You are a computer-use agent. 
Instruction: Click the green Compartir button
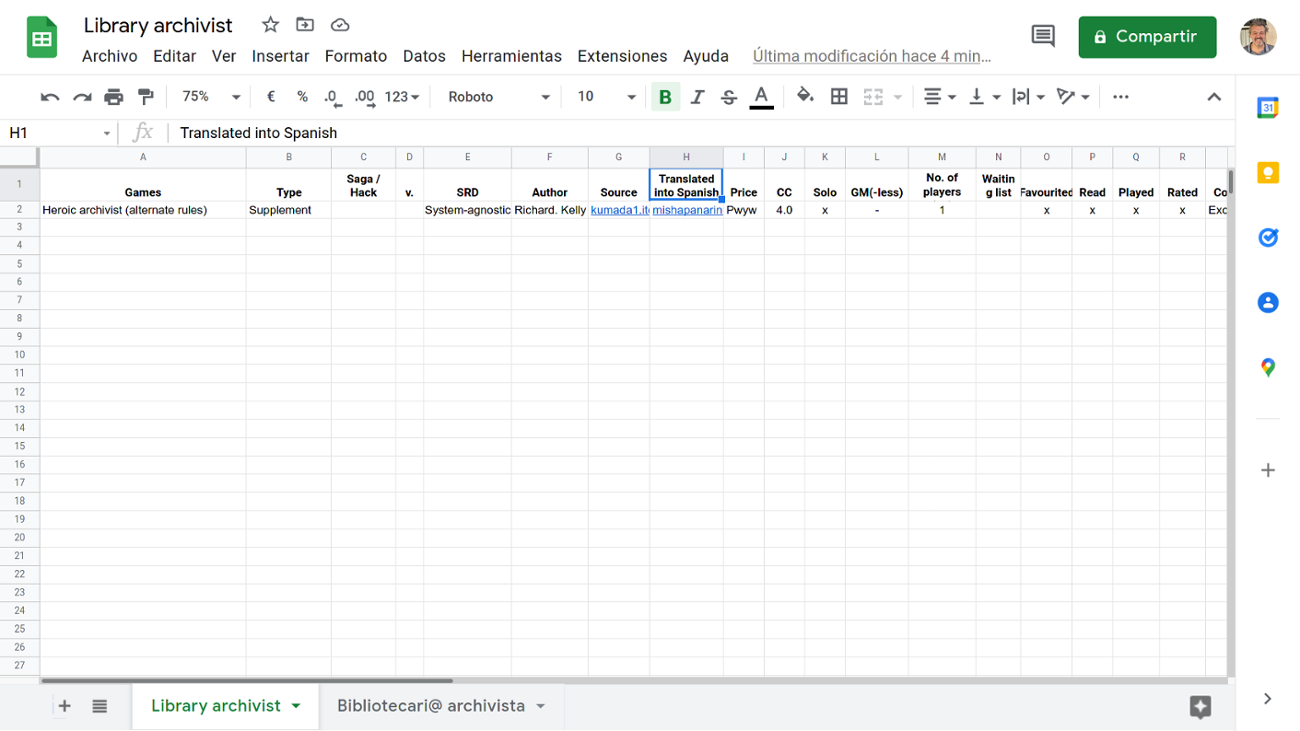tap(1147, 37)
